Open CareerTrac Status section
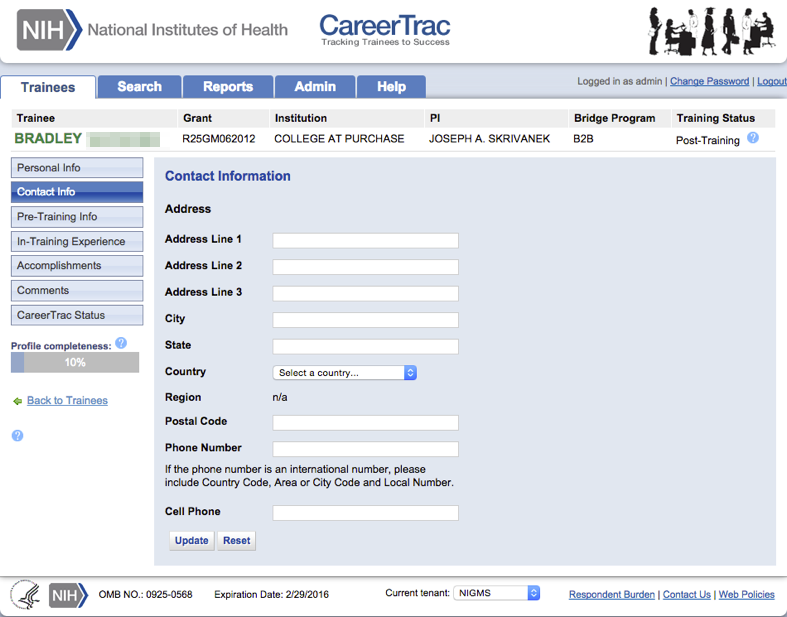 pos(77,315)
